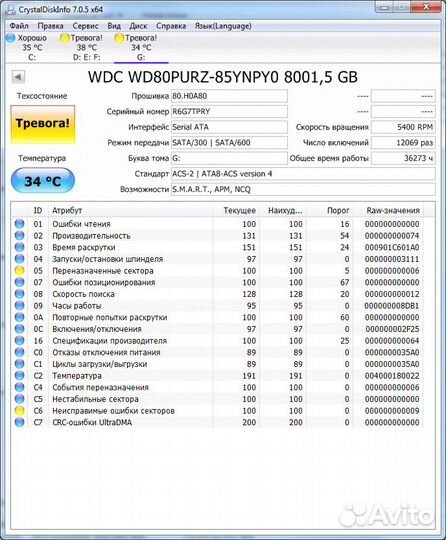Click the status icon for Циклы загрузки/выгрузки
Screen dimensions: 446x540
[x=20, y=364]
